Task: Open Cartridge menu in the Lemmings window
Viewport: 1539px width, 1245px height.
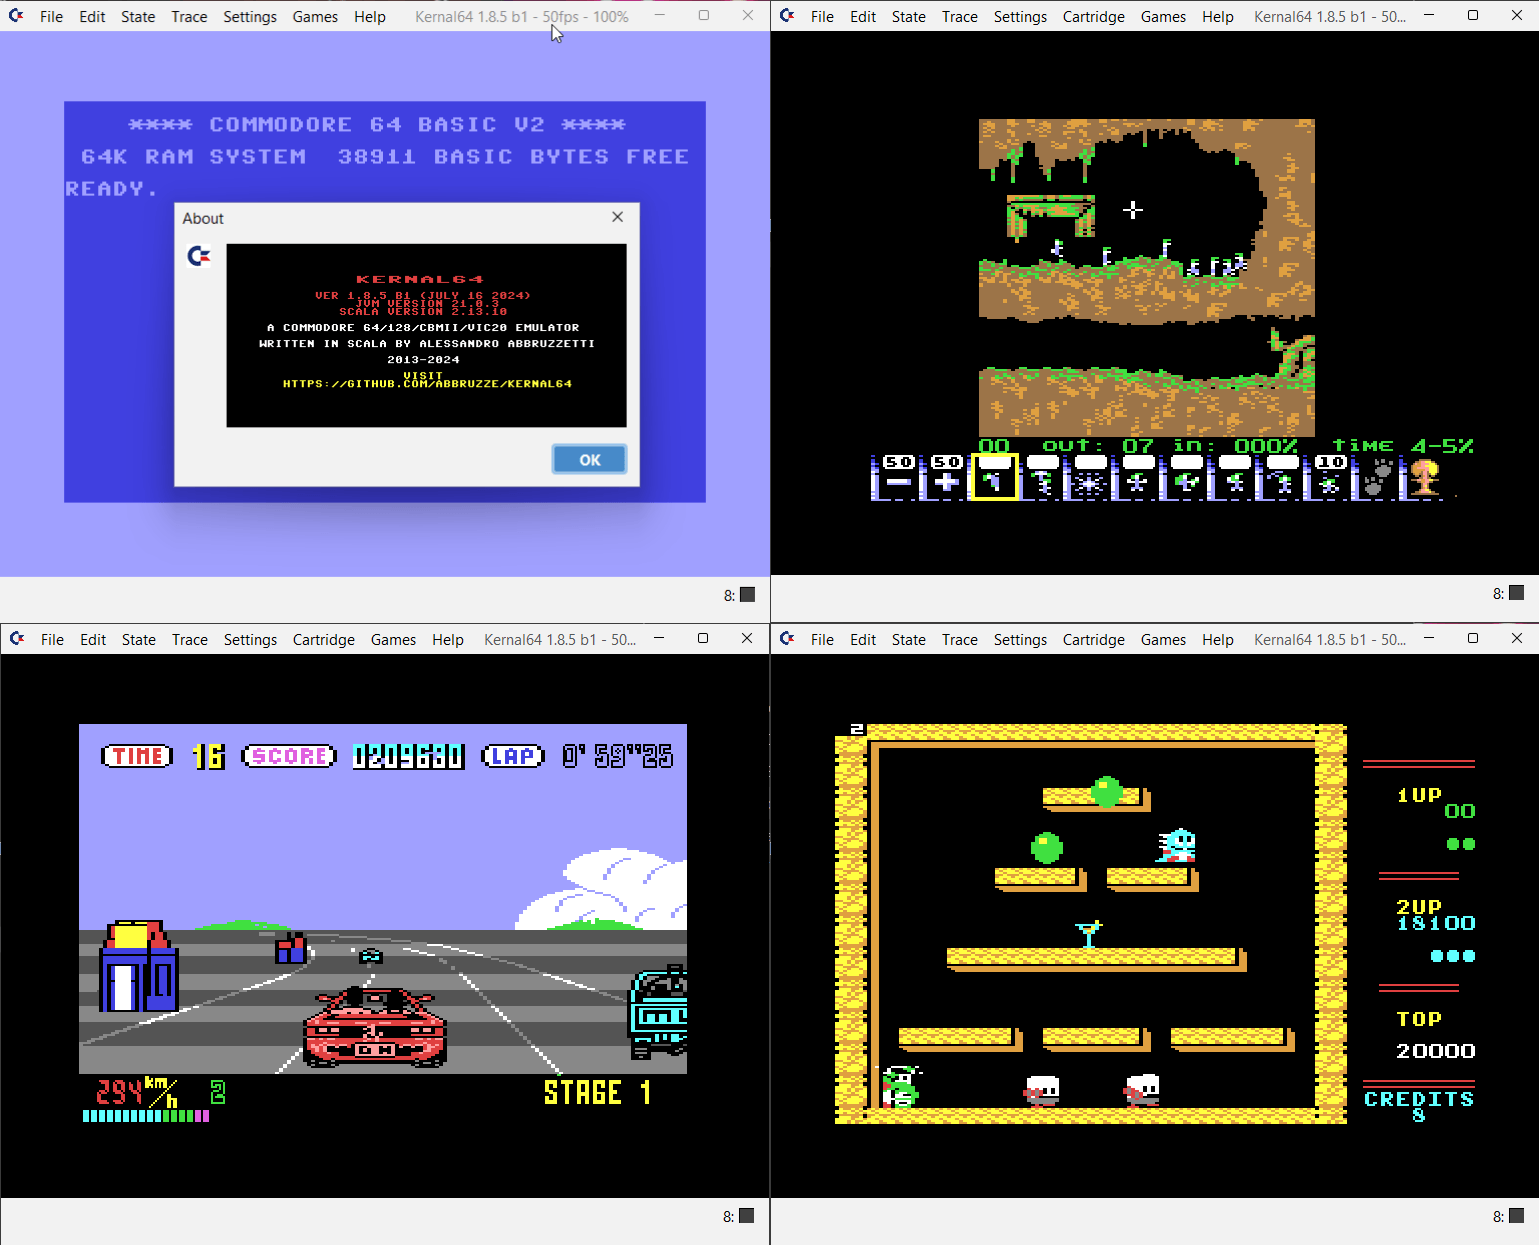Action: click(1094, 17)
